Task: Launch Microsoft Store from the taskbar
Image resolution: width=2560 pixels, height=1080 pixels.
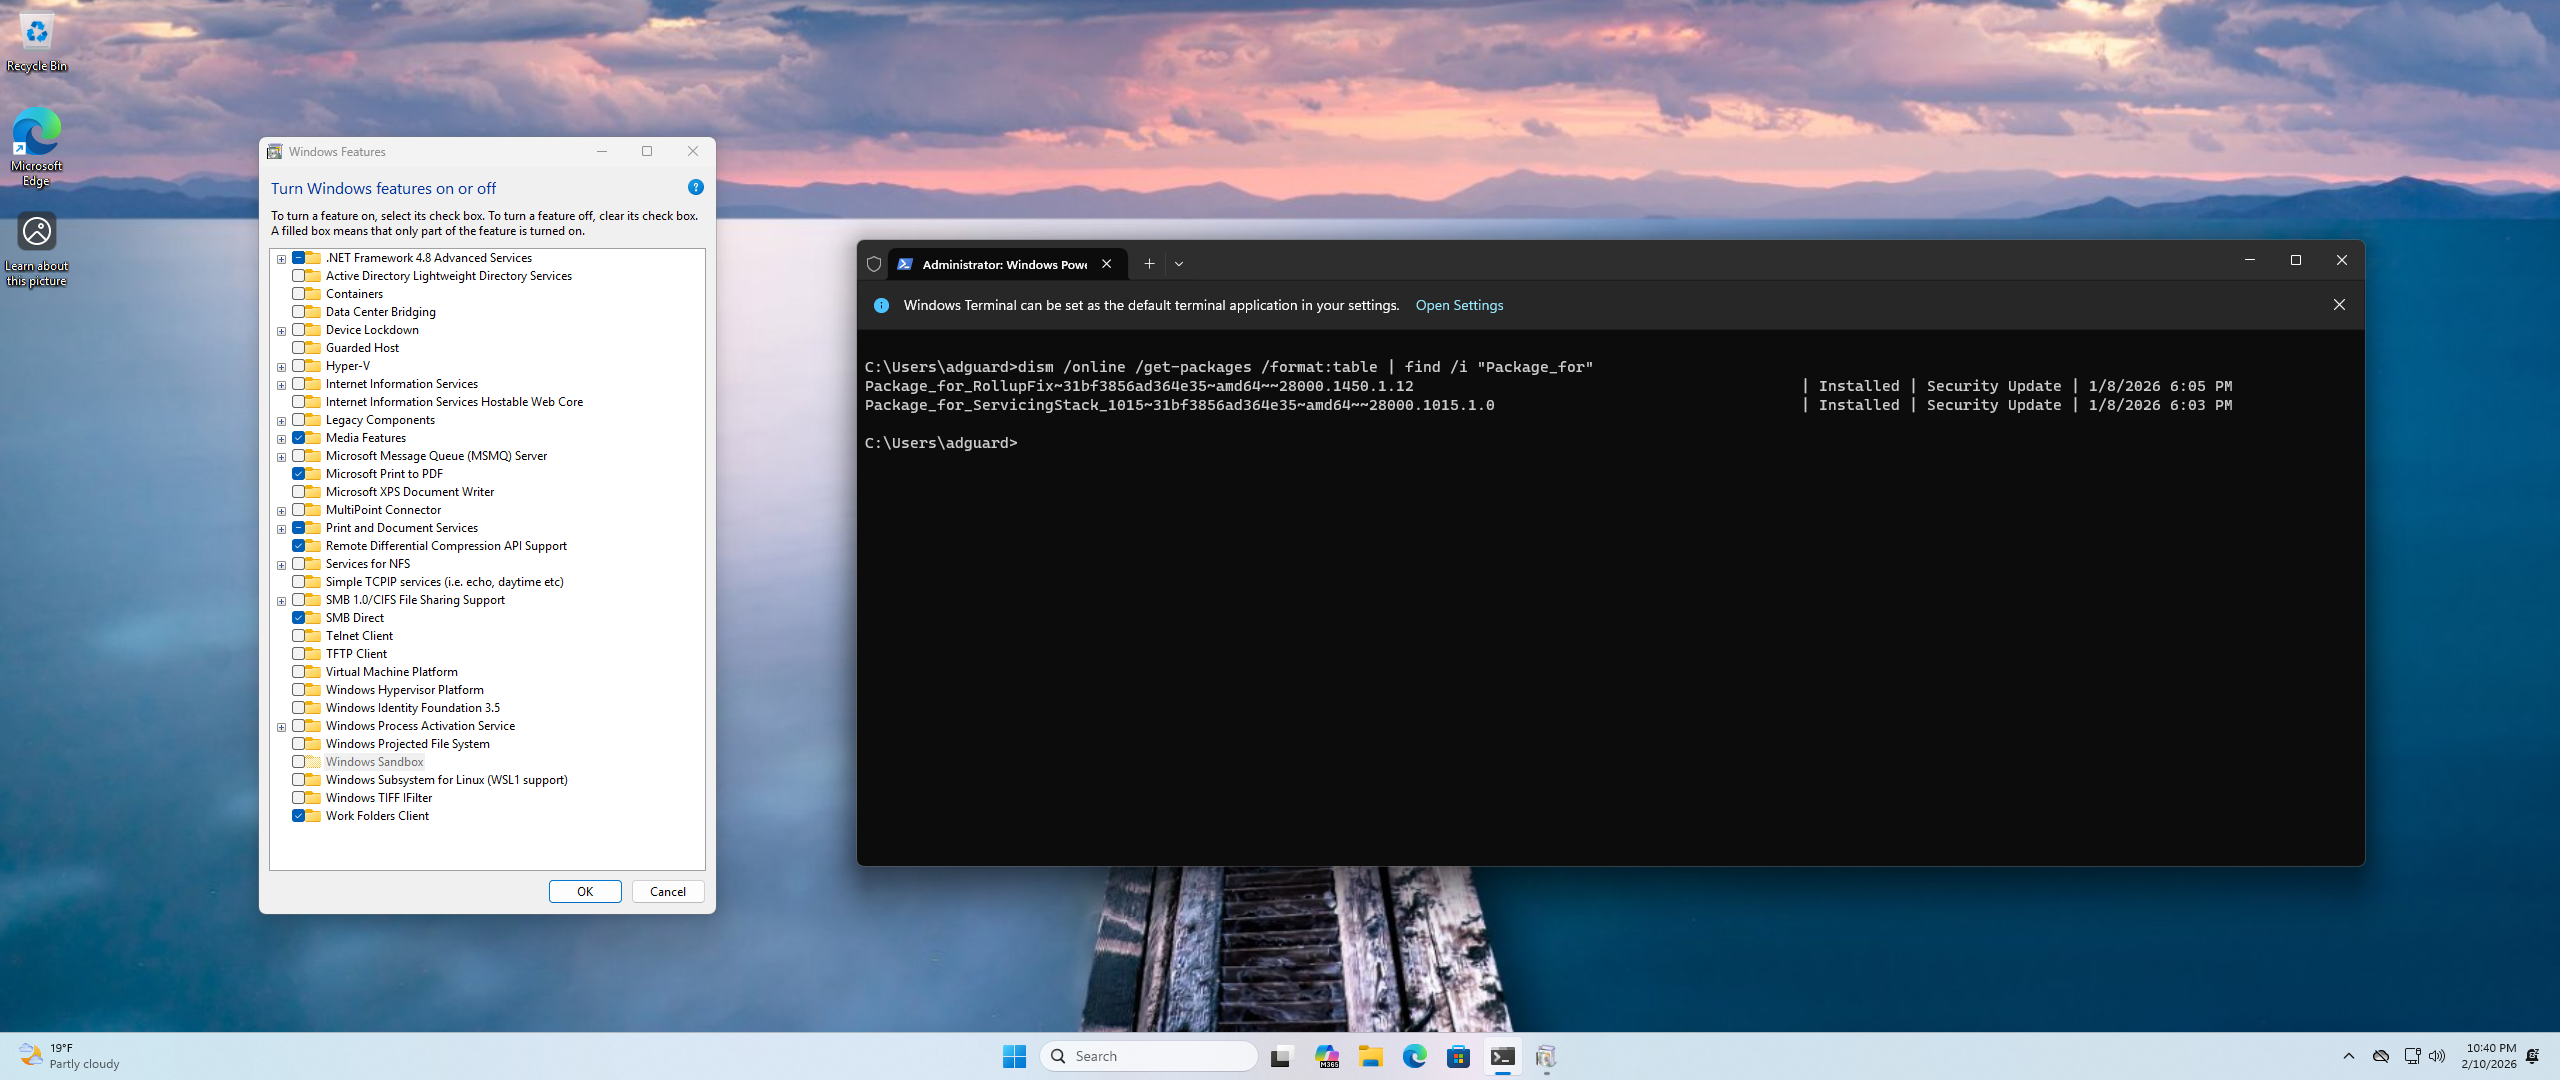Action: click(x=1458, y=1056)
